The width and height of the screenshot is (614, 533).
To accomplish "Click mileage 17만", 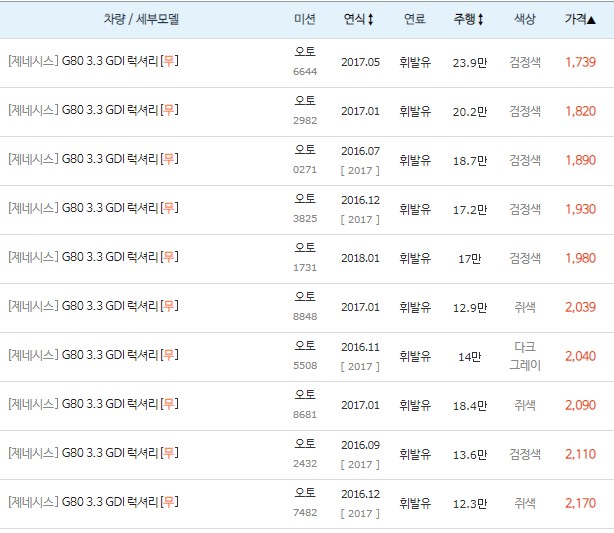I will click(470, 258).
